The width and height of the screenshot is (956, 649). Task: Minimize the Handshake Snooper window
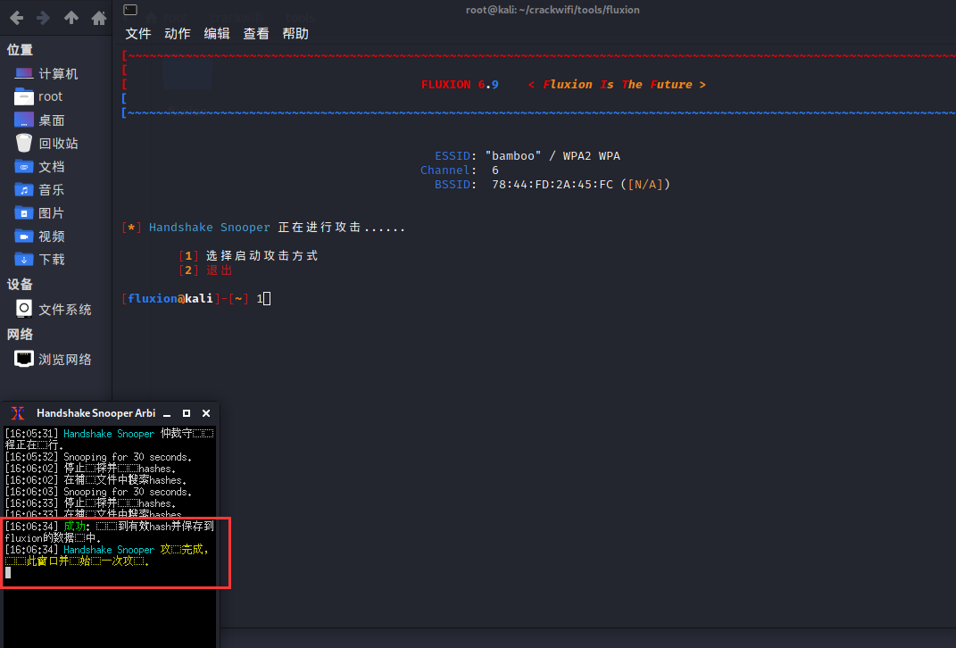[166, 414]
